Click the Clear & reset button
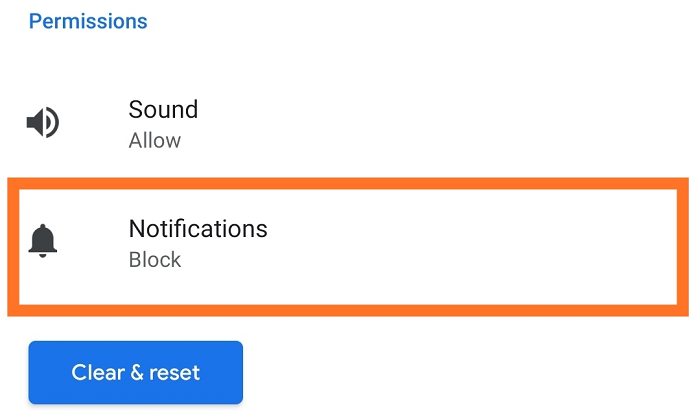This screenshot has height=414, width=700. click(x=136, y=372)
